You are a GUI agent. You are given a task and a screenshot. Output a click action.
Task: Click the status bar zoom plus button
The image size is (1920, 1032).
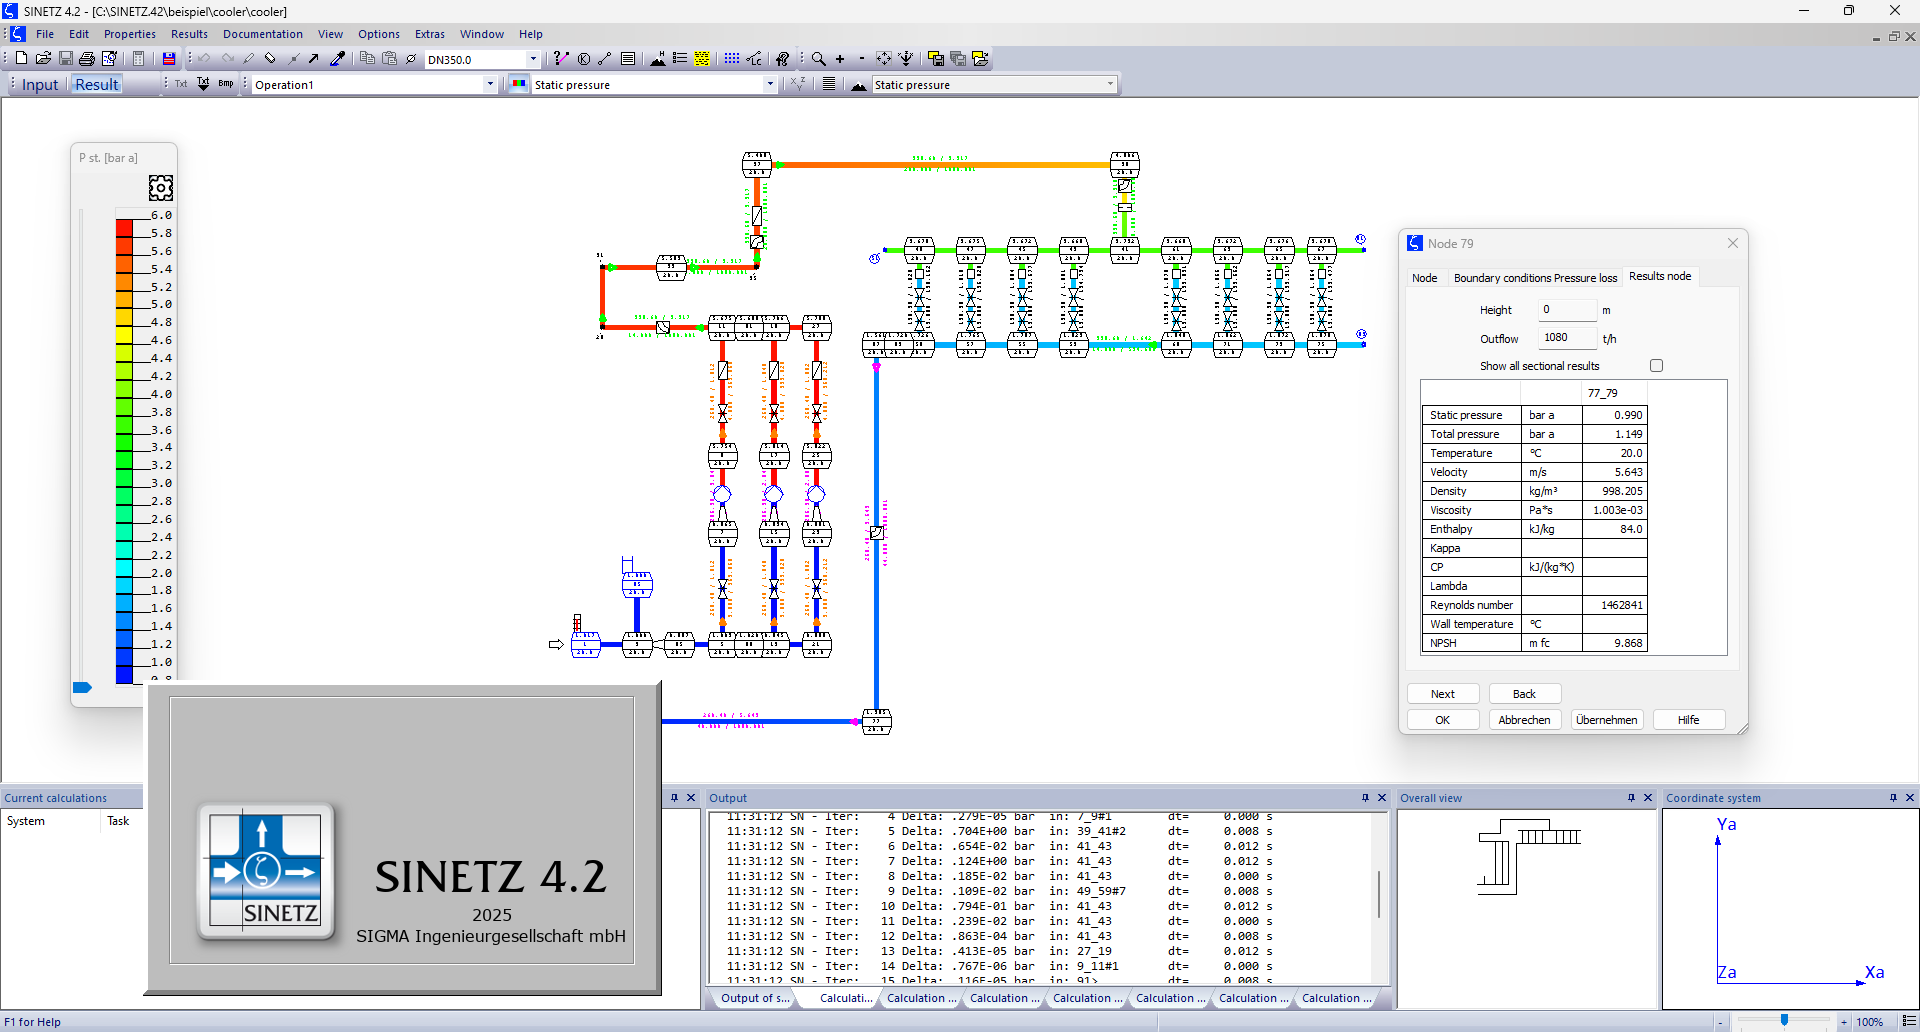(x=1844, y=1022)
